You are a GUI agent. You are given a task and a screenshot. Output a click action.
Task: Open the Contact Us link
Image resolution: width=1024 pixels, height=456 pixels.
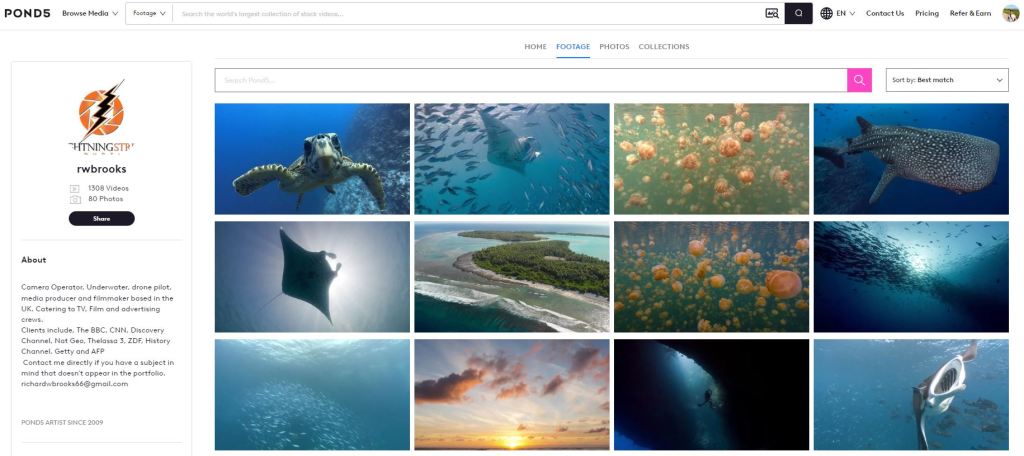click(884, 14)
